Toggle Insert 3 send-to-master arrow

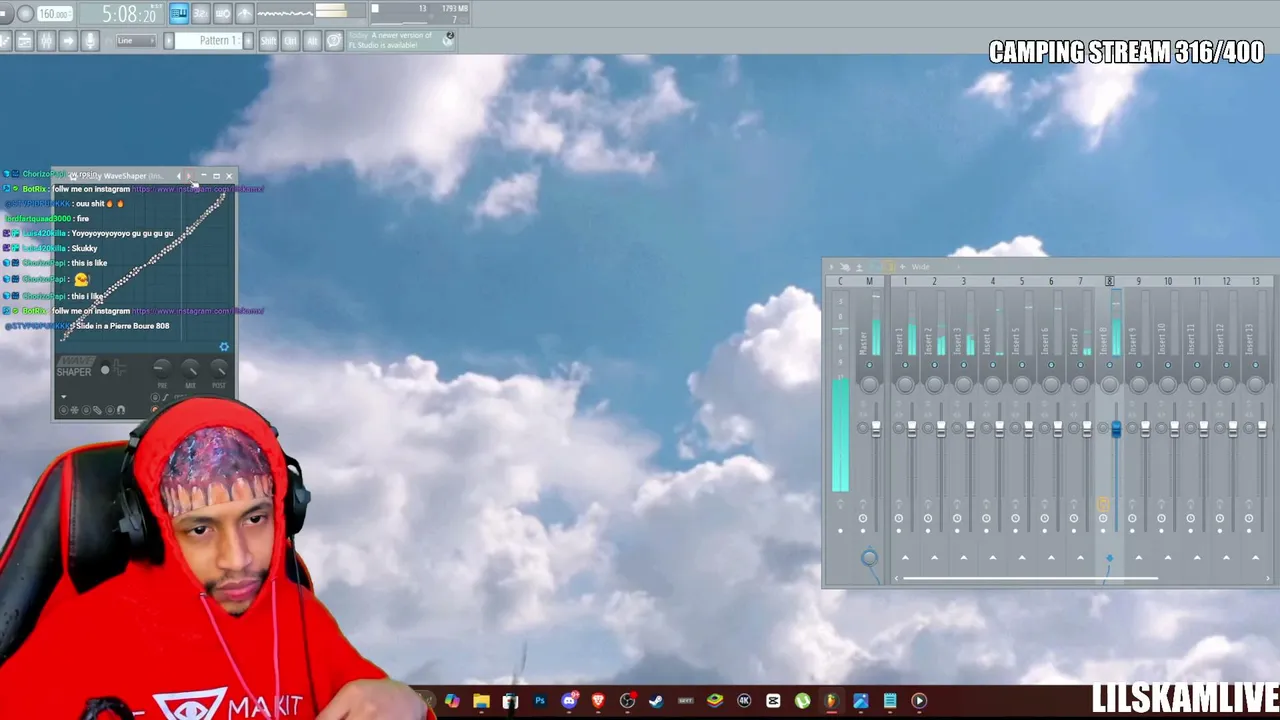coord(963,558)
